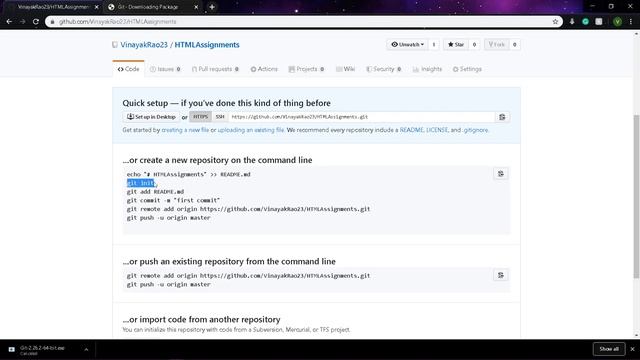Switch clone URL to SSH
The image size is (640, 360).
[220, 117]
